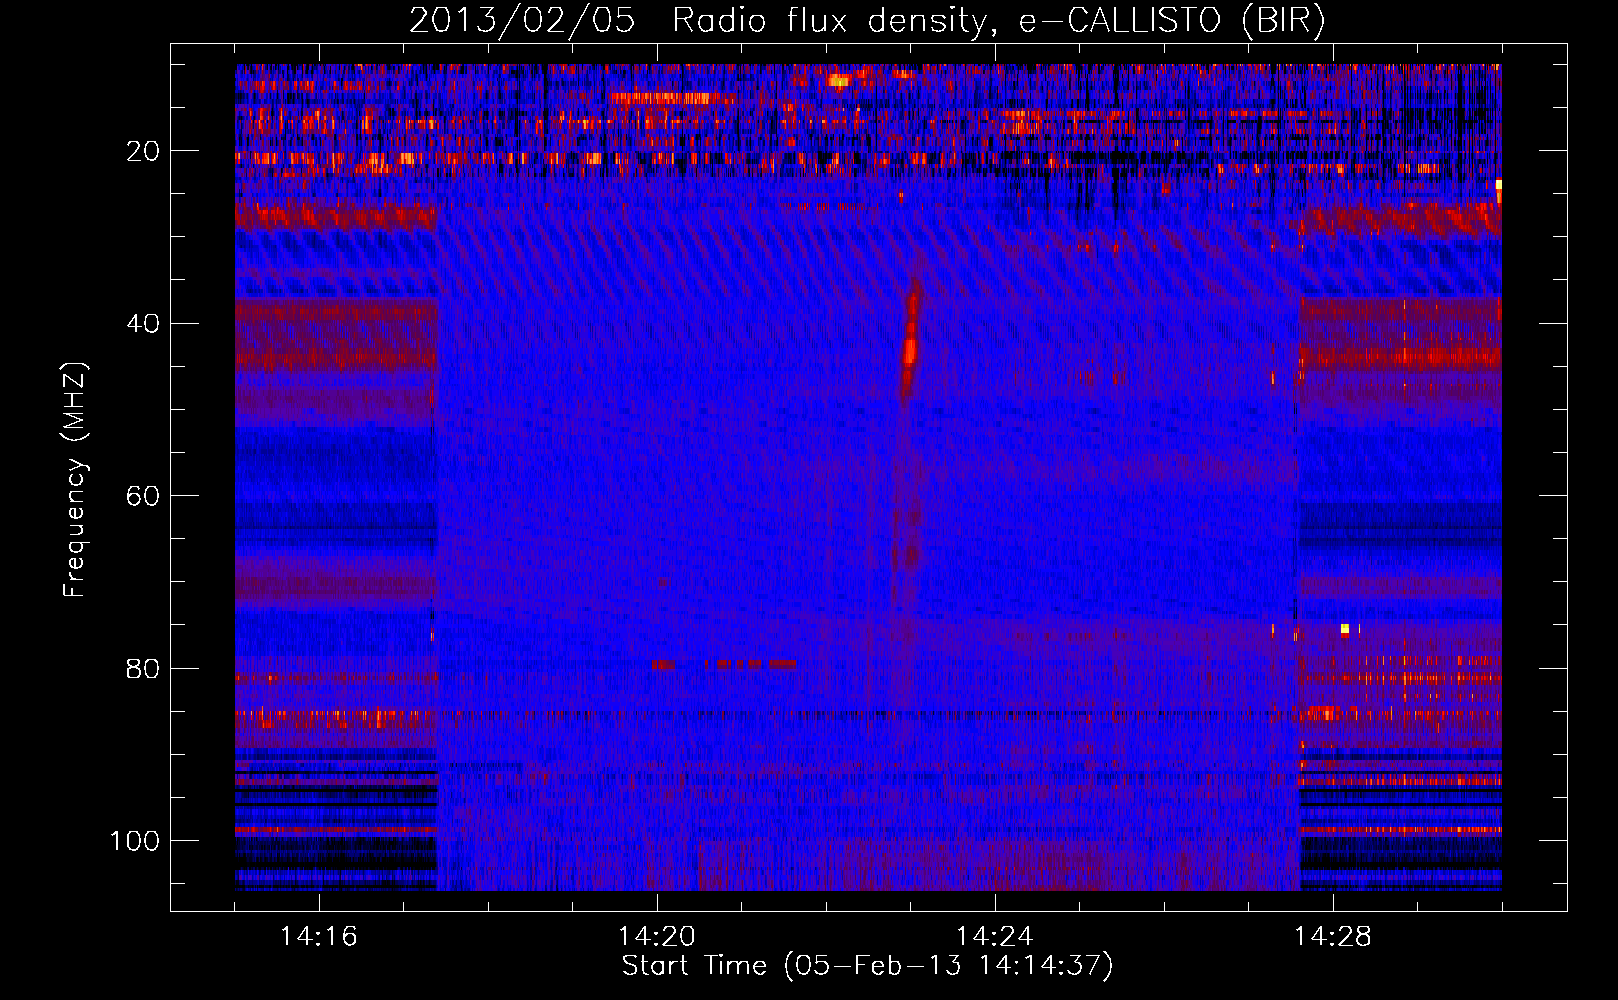Select the 14:16 time axis tick label

pos(319,937)
